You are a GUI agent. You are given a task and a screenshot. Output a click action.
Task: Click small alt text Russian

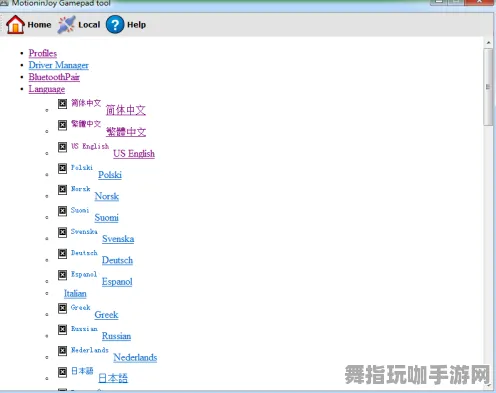(x=84, y=329)
